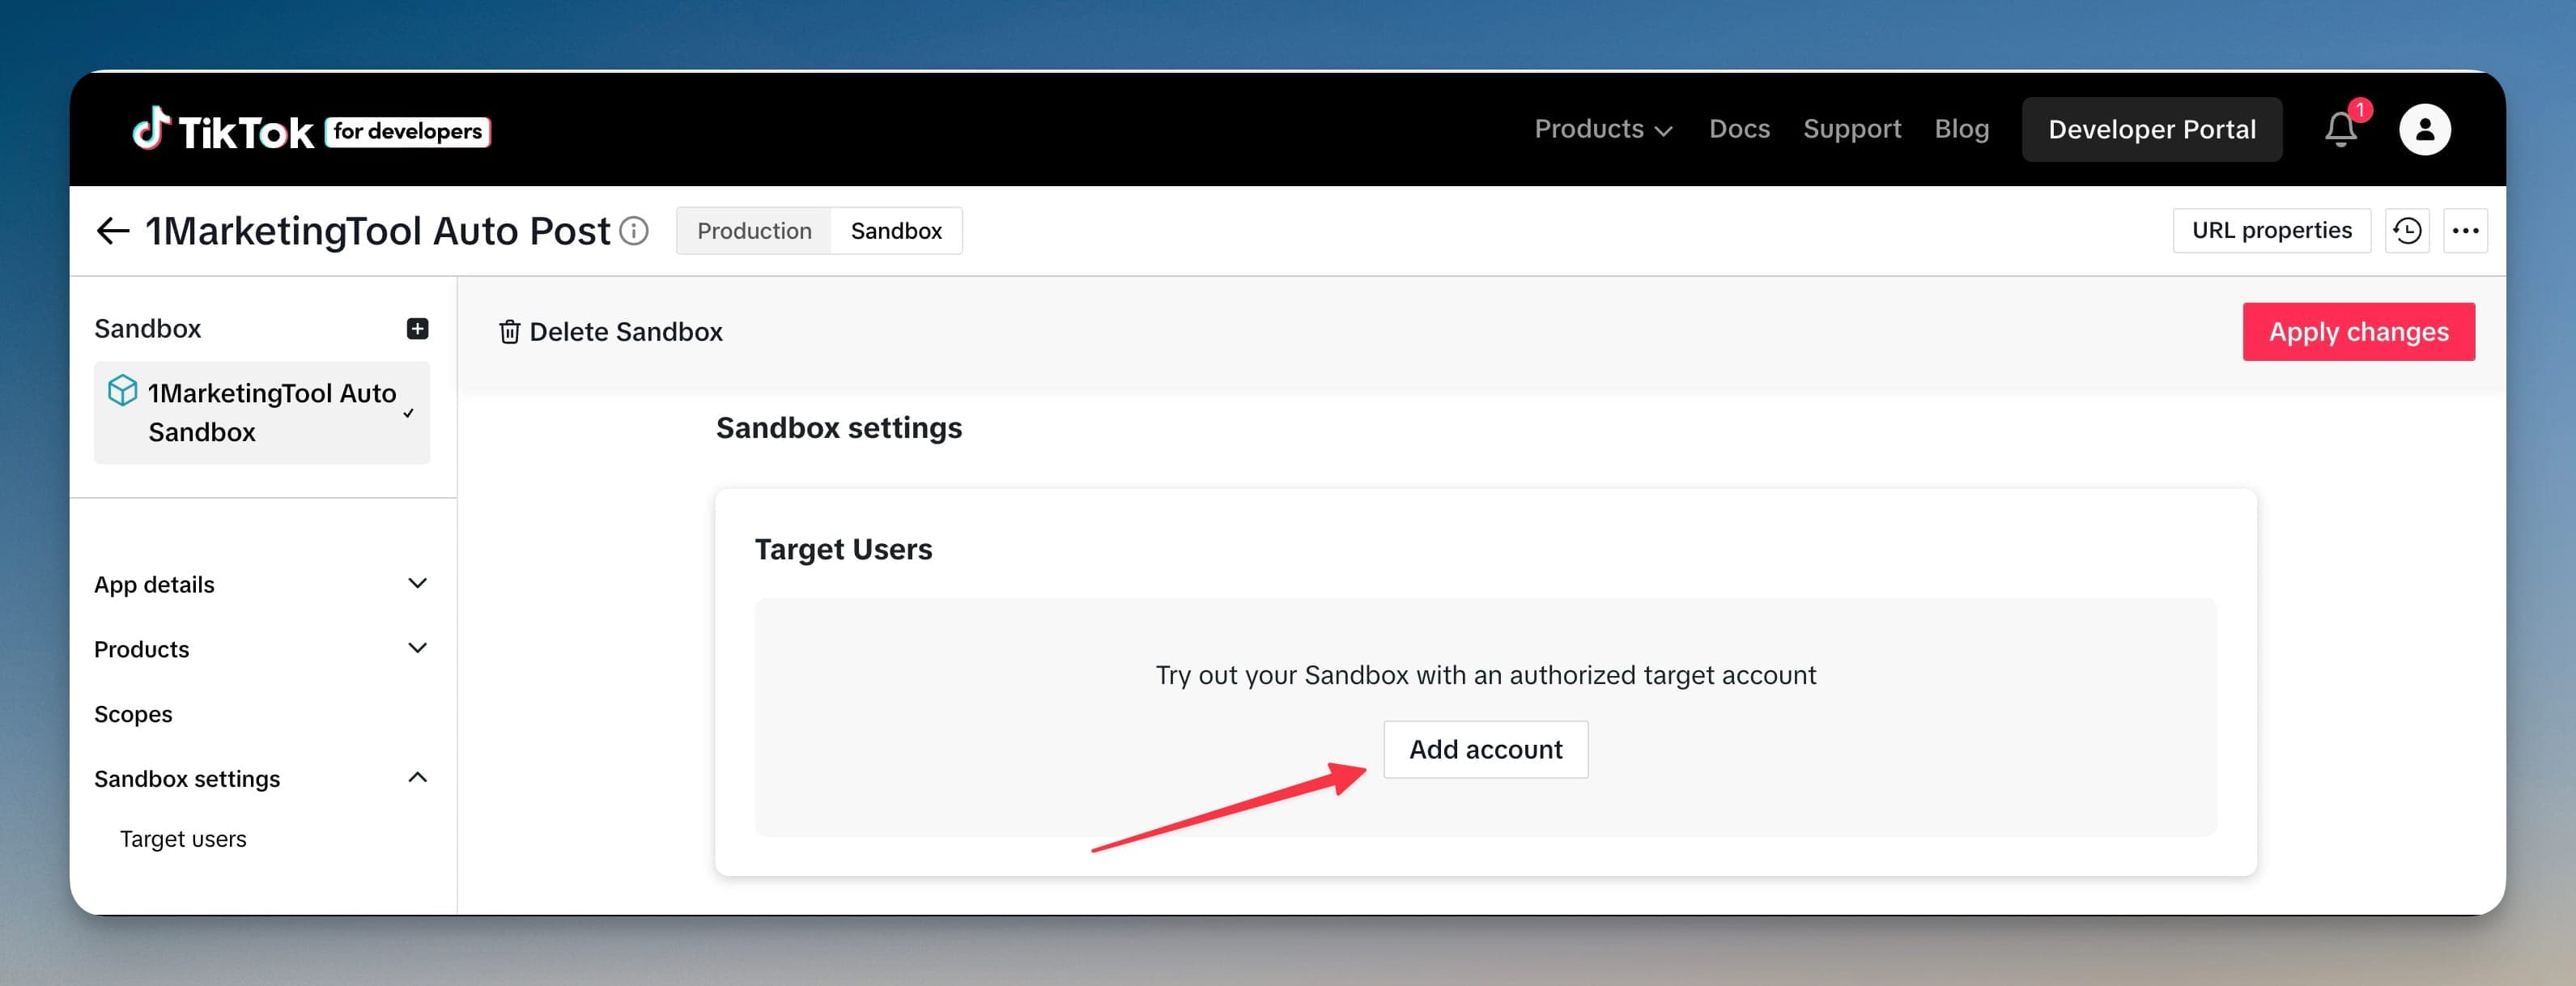Open Docs in the top navigation
This screenshot has height=986, width=2576.
pos(1739,129)
